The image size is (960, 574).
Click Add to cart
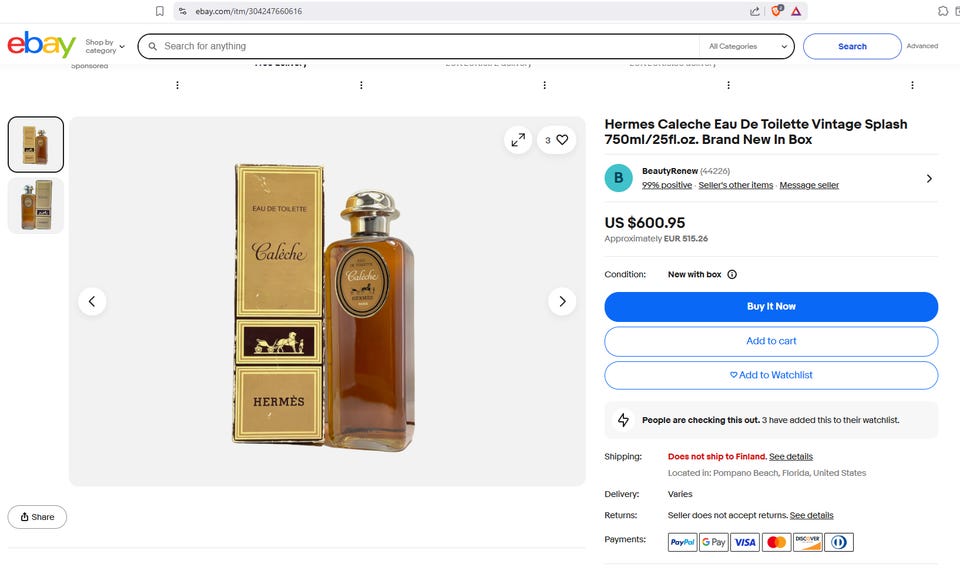coord(771,341)
